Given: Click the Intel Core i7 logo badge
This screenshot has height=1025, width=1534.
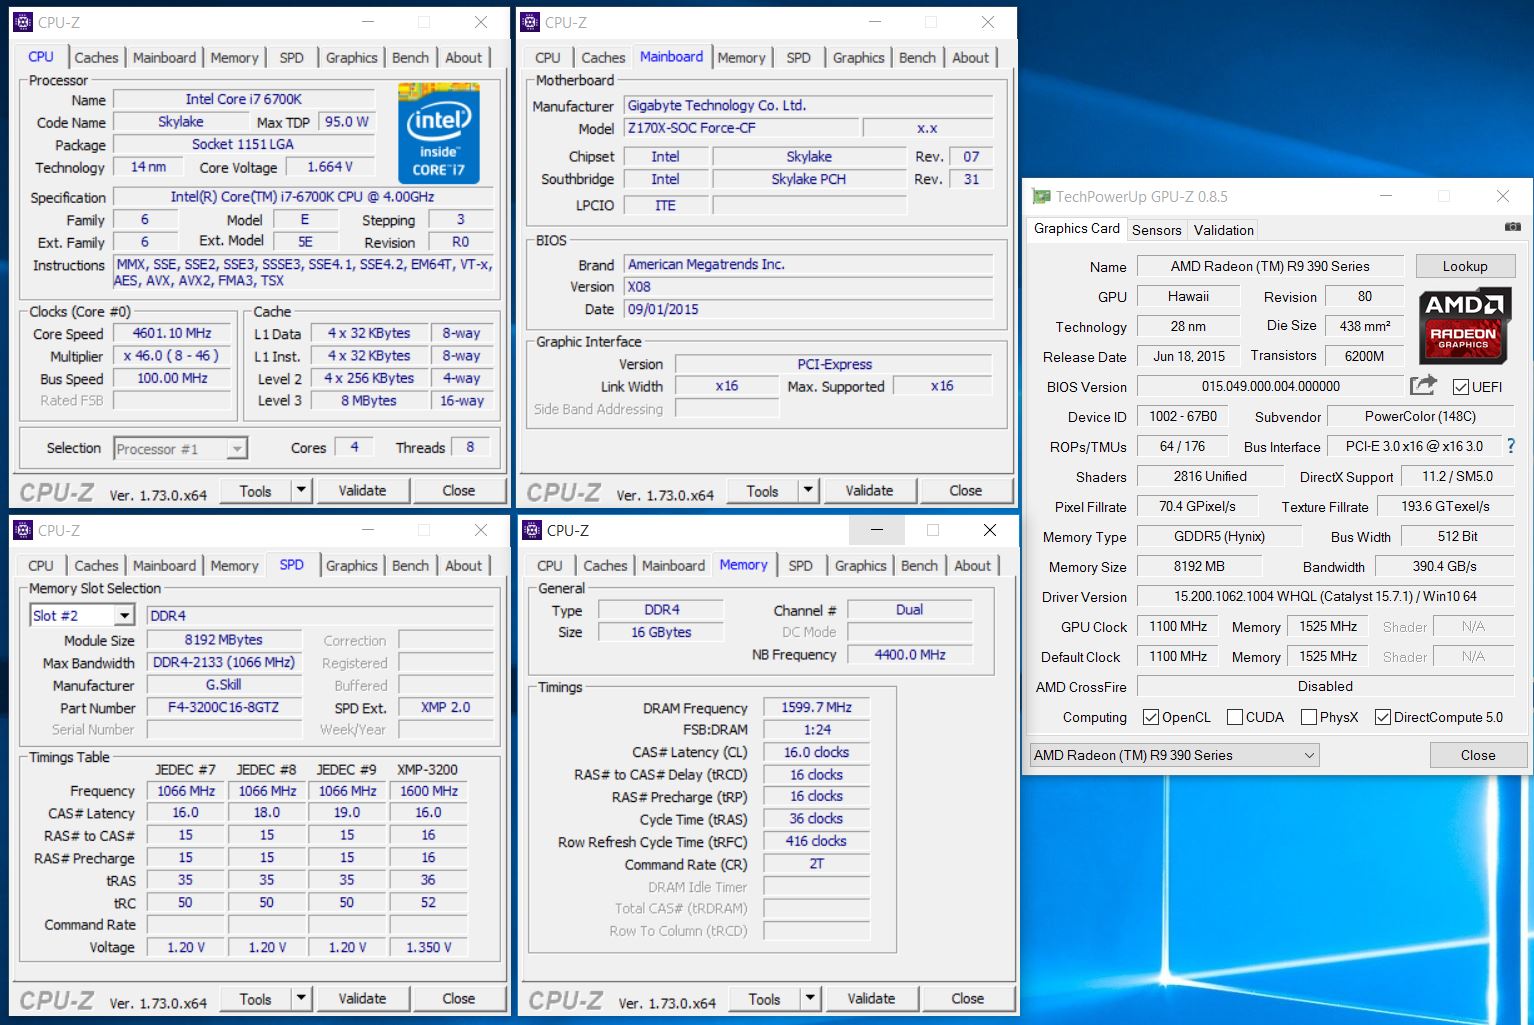Looking at the screenshot, I should (438, 134).
